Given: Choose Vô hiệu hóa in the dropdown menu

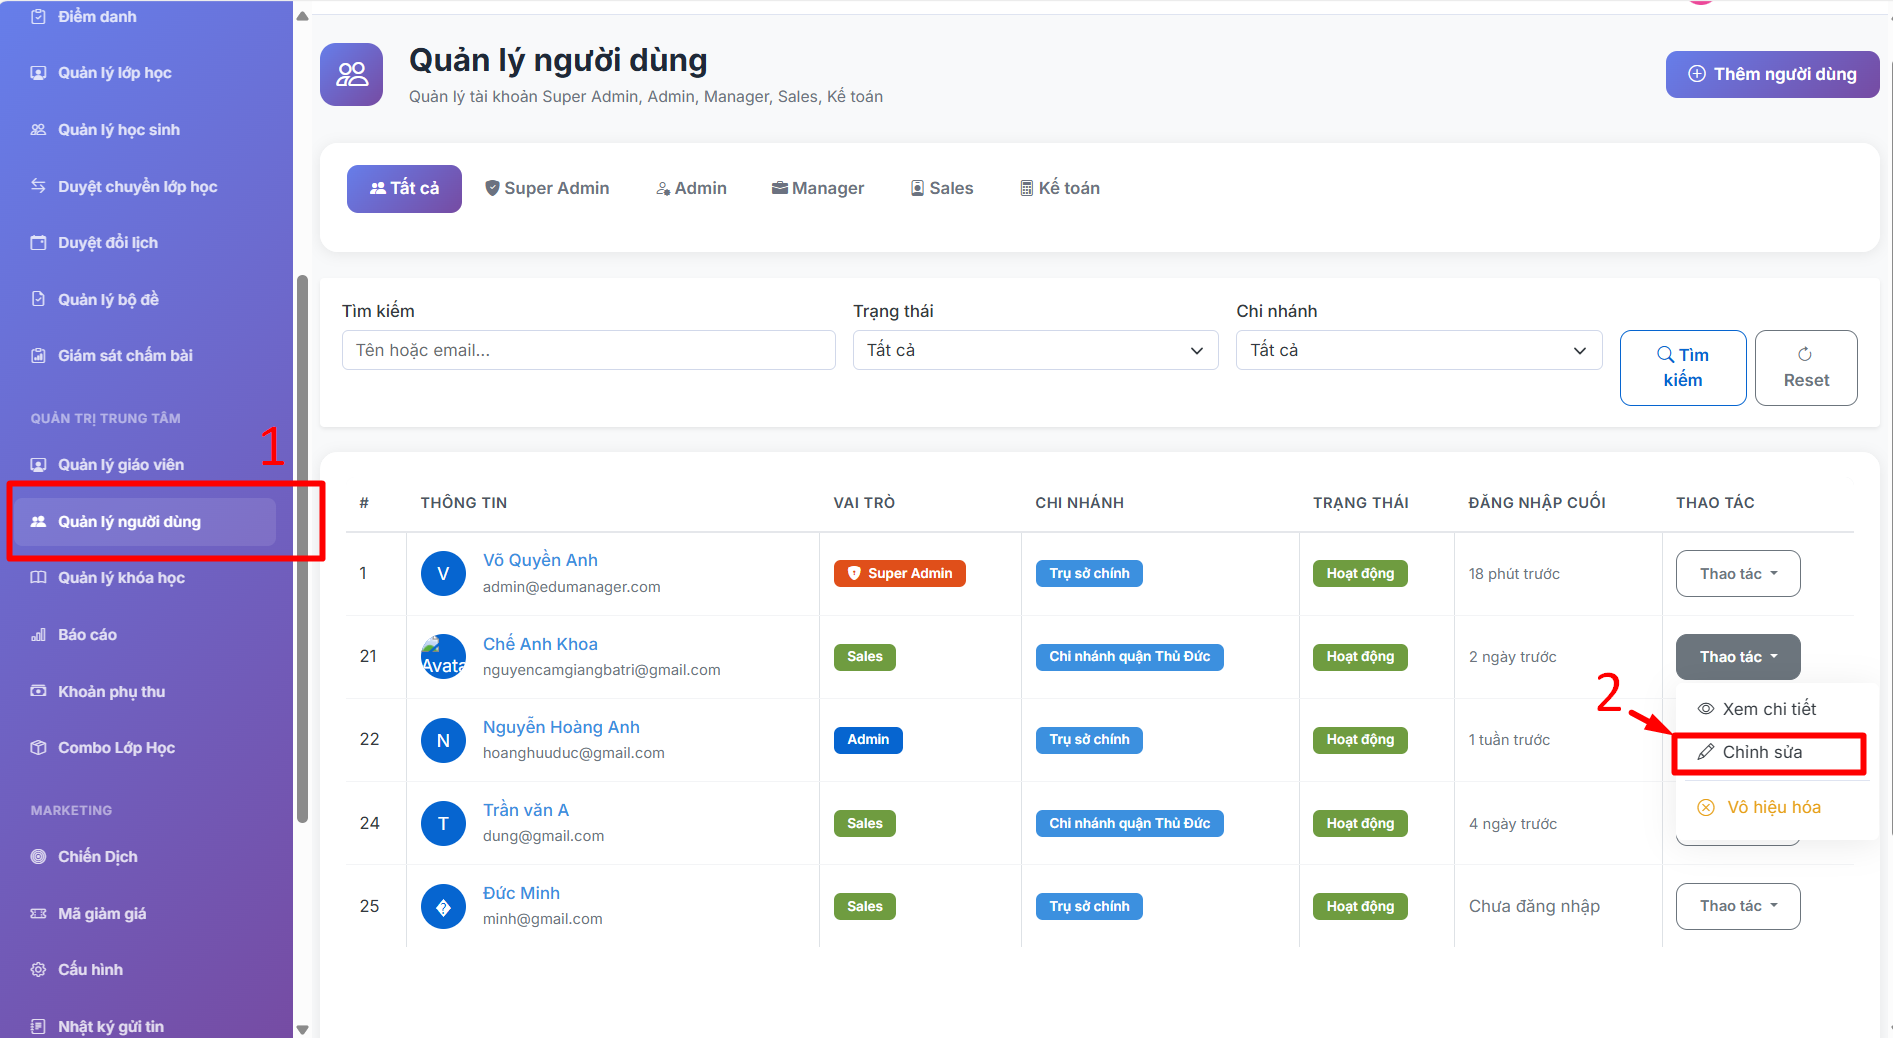Looking at the screenshot, I should (x=1773, y=807).
